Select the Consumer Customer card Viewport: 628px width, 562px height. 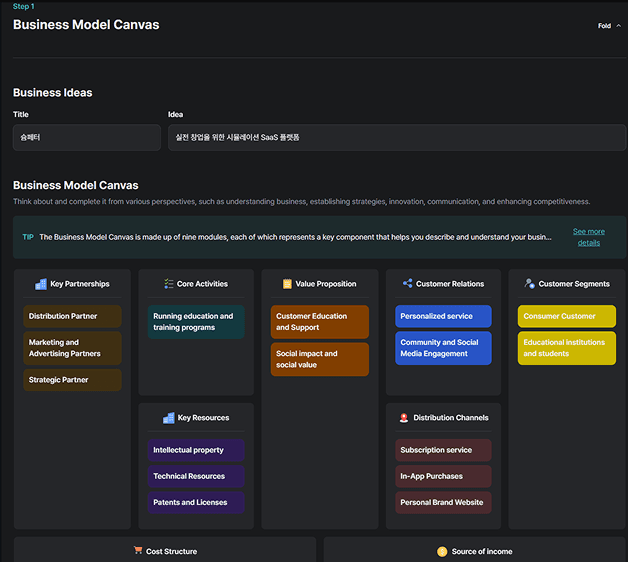pyautogui.click(x=567, y=316)
